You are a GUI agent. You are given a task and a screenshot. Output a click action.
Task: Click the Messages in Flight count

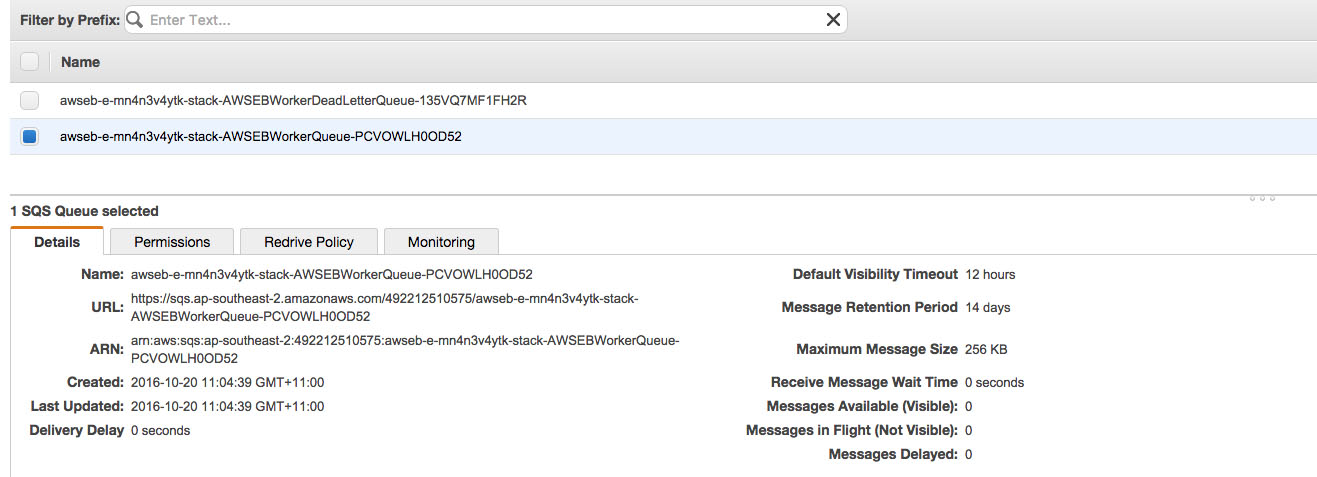point(968,430)
